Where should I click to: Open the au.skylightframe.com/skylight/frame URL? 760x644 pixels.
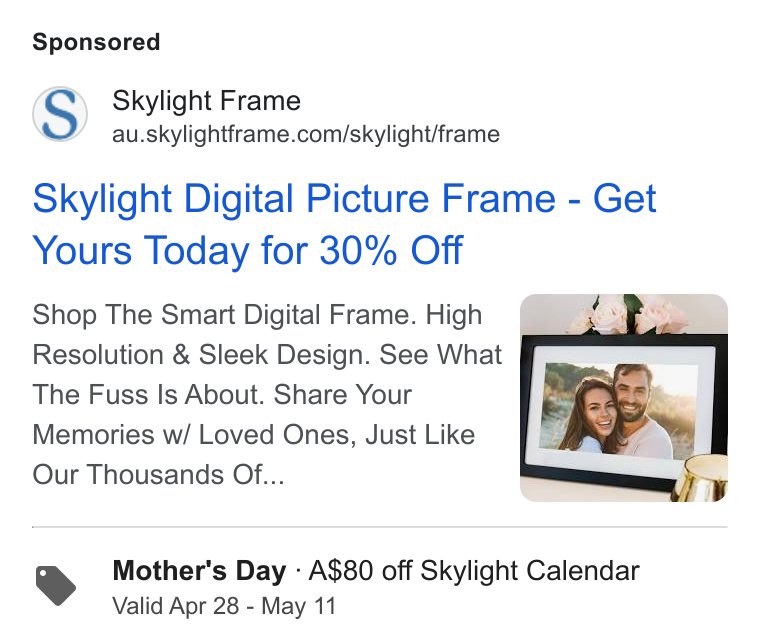click(x=306, y=134)
